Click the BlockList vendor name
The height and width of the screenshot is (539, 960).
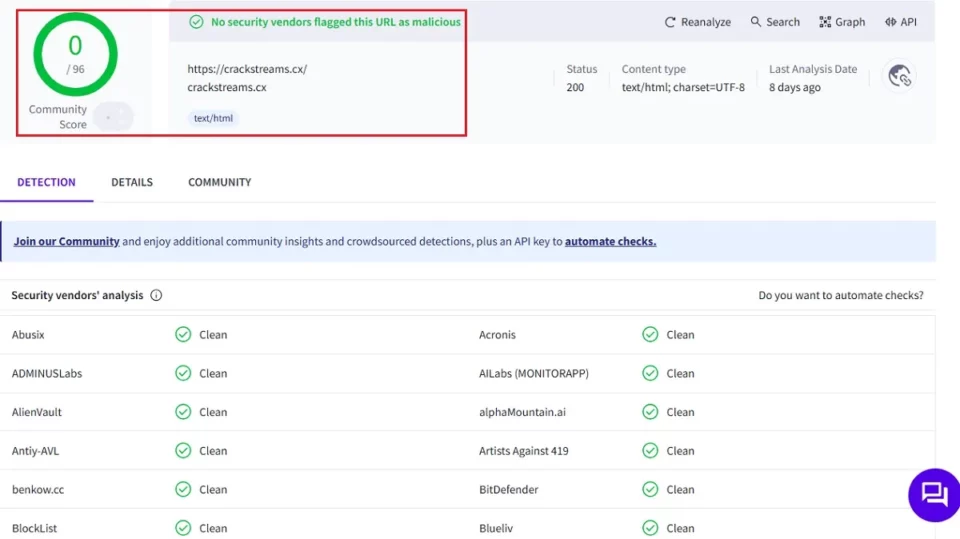34,528
